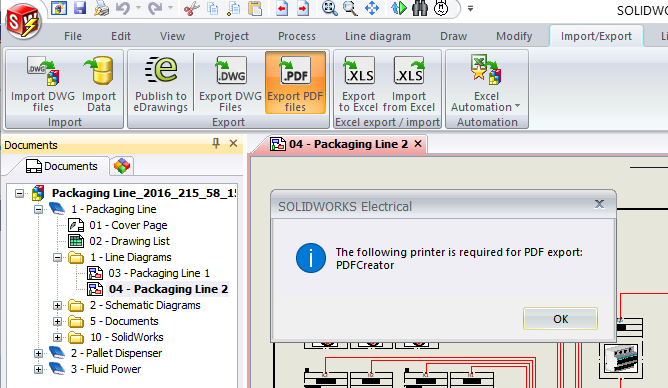Click the terminal strip symbol behind the dialog
Screen dimensions: 668x388
tap(620, 358)
